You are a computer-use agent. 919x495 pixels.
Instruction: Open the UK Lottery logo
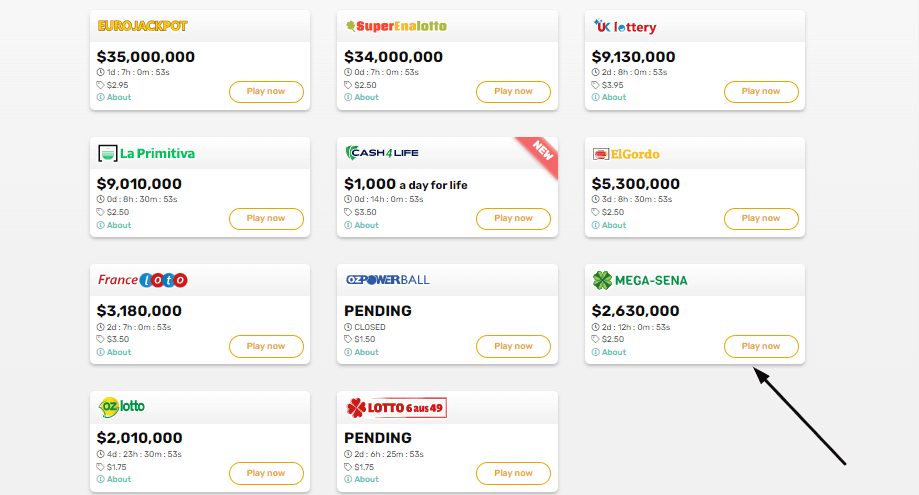pyautogui.click(x=625, y=26)
